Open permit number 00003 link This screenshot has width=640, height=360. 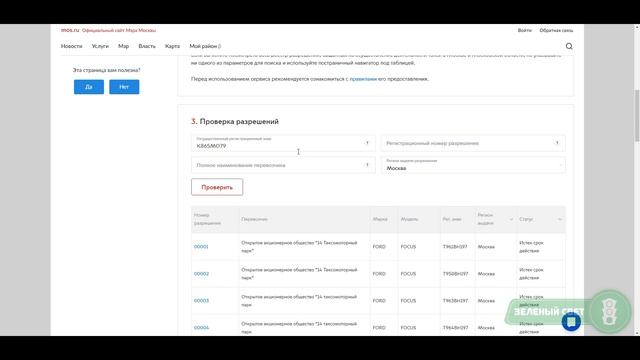201,300
